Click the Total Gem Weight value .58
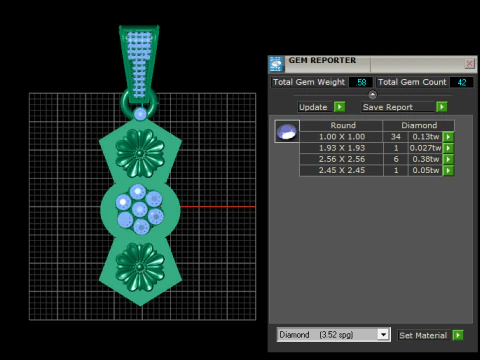 coord(361,82)
